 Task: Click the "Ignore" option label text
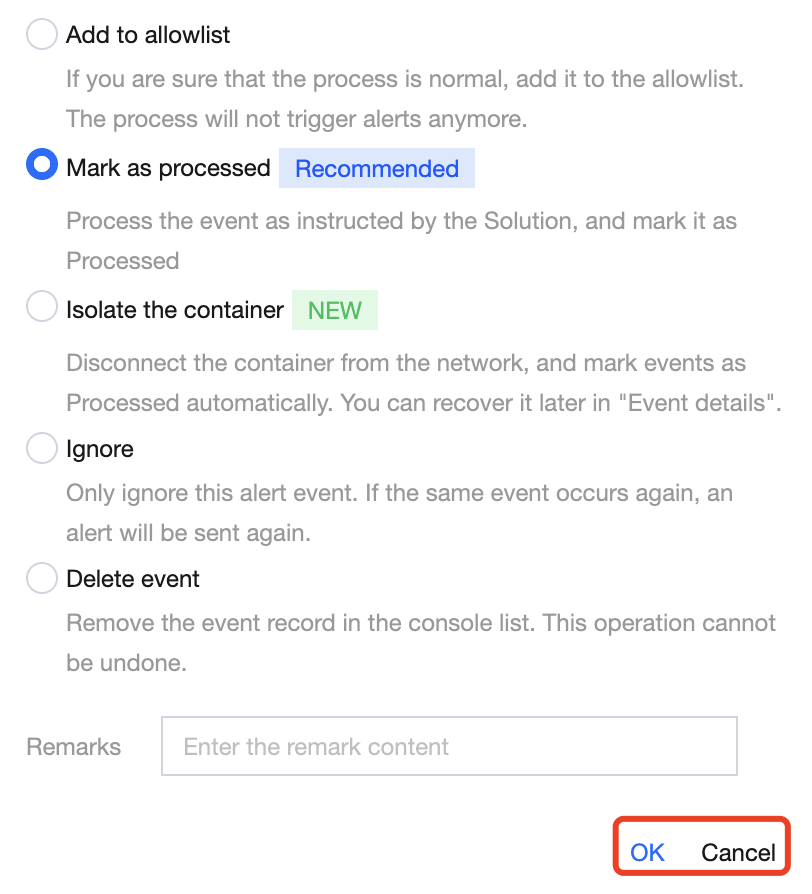(100, 450)
